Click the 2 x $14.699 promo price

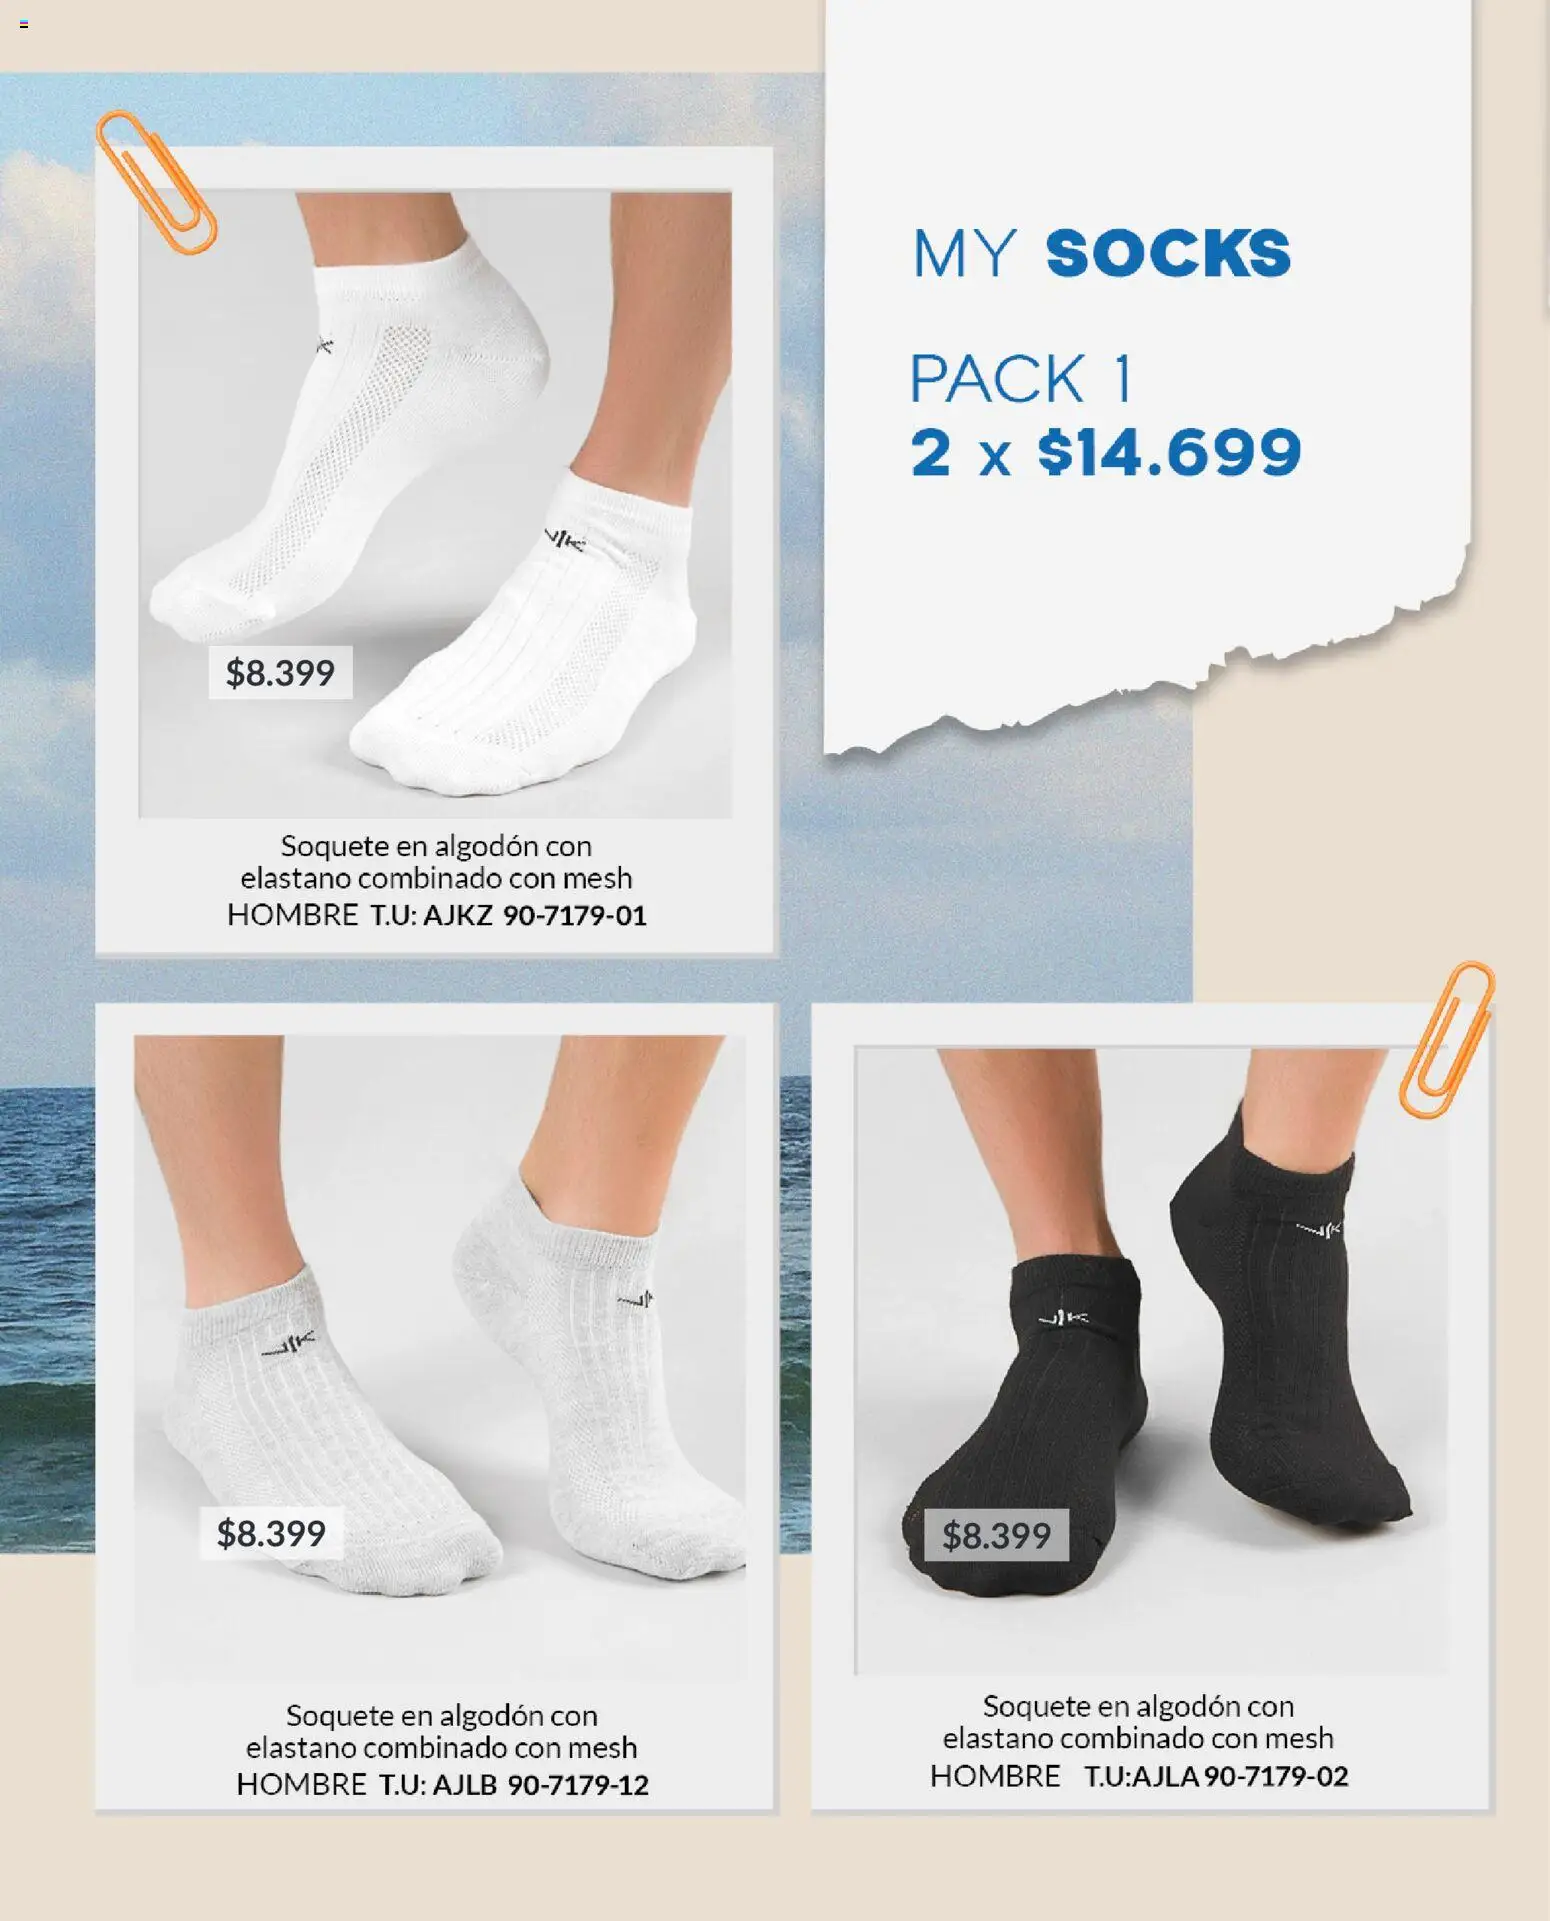coord(1105,453)
